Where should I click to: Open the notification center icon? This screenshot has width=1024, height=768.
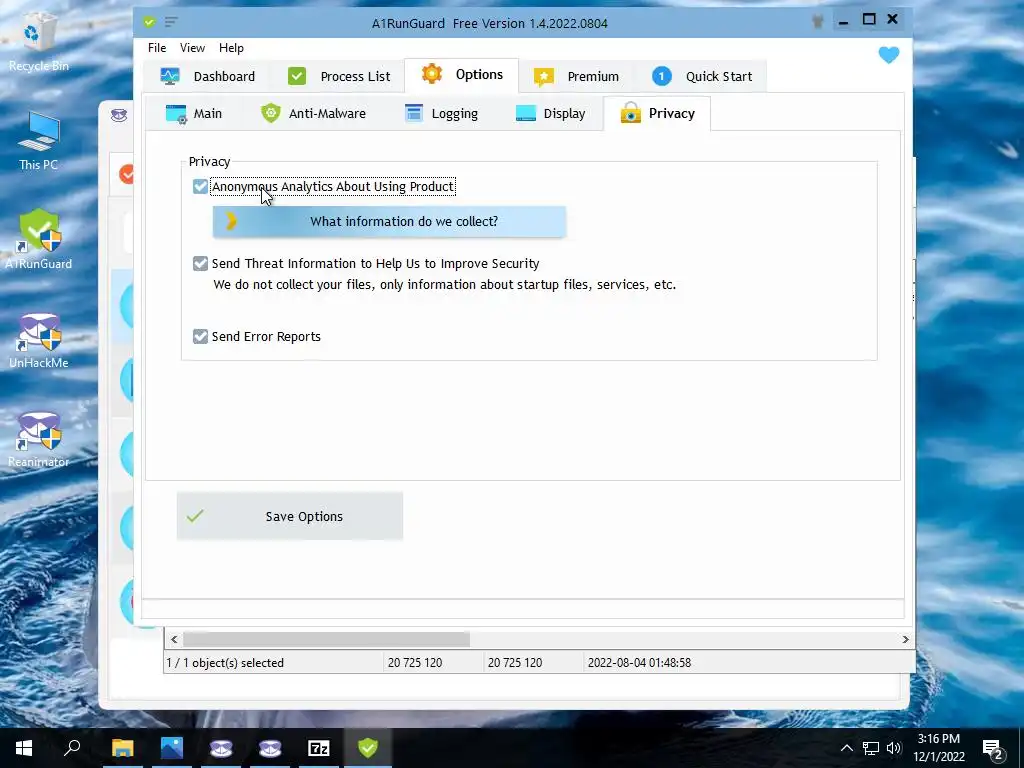click(993, 748)
